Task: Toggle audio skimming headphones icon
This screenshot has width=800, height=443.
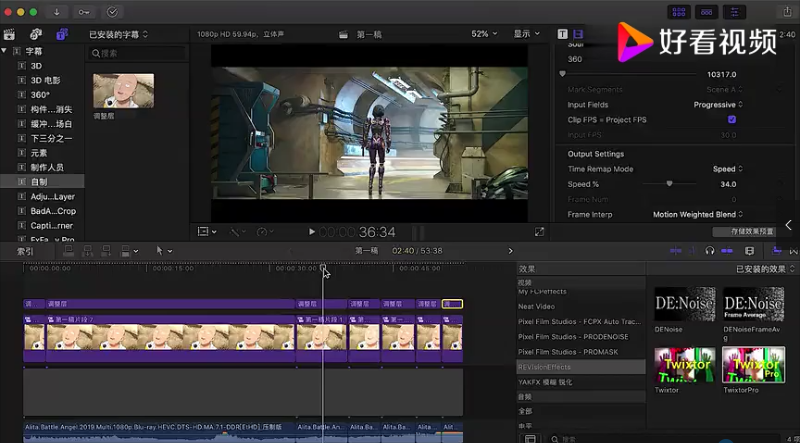Action: [710, 251]
